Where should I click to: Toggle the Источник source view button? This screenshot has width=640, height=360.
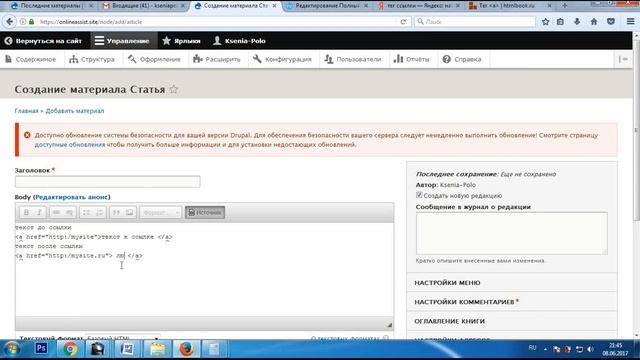pos(205,212)
